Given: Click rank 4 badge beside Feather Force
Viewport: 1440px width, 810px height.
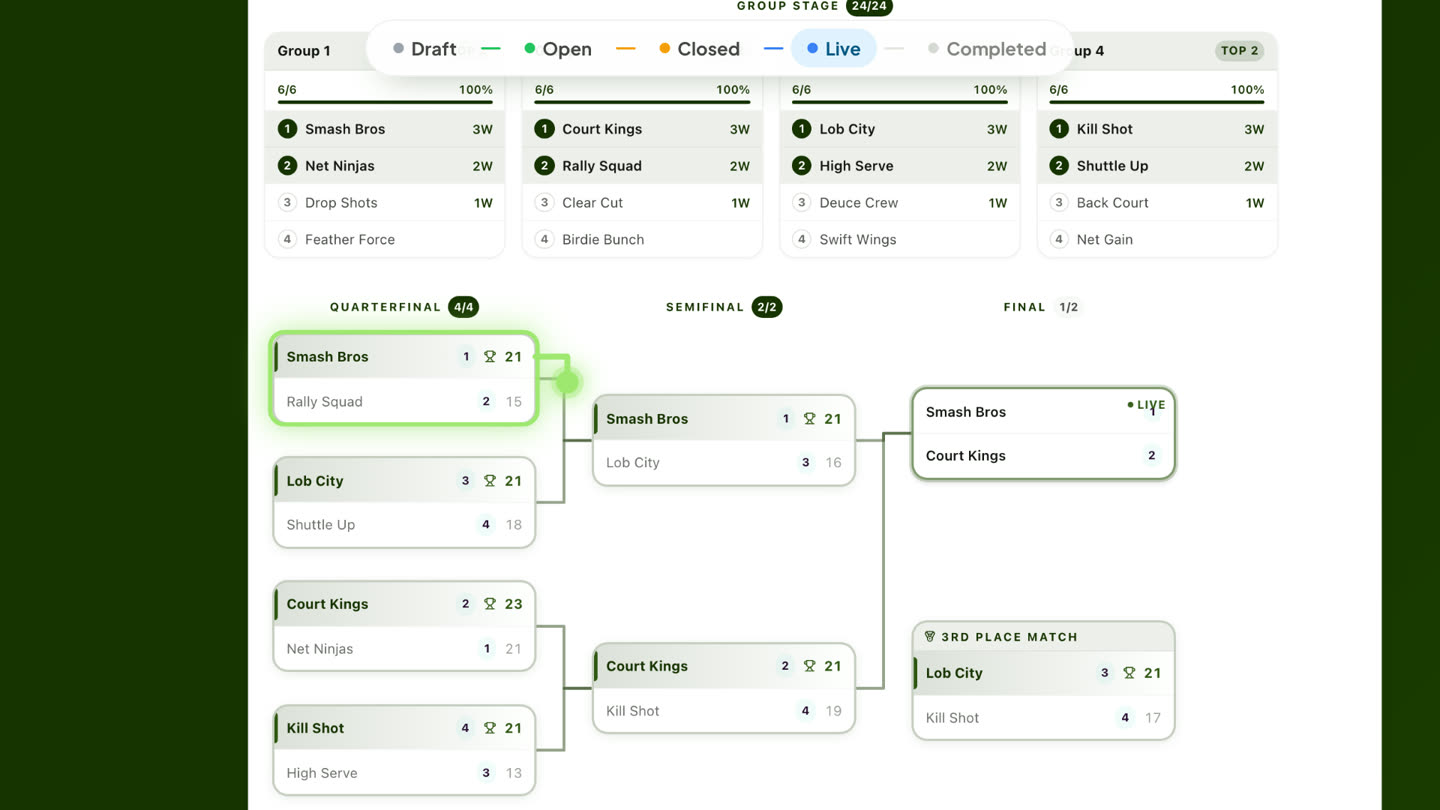Looking at the screenshot, I should pos(287,239).
